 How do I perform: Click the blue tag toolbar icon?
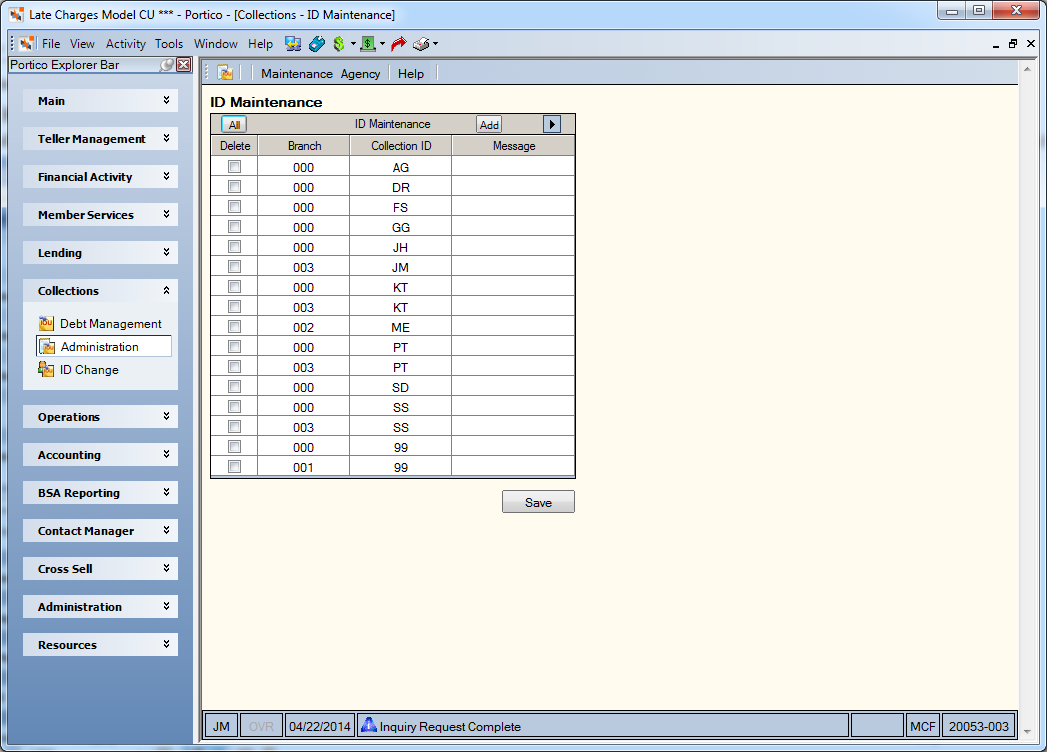[x=317, y=44]
